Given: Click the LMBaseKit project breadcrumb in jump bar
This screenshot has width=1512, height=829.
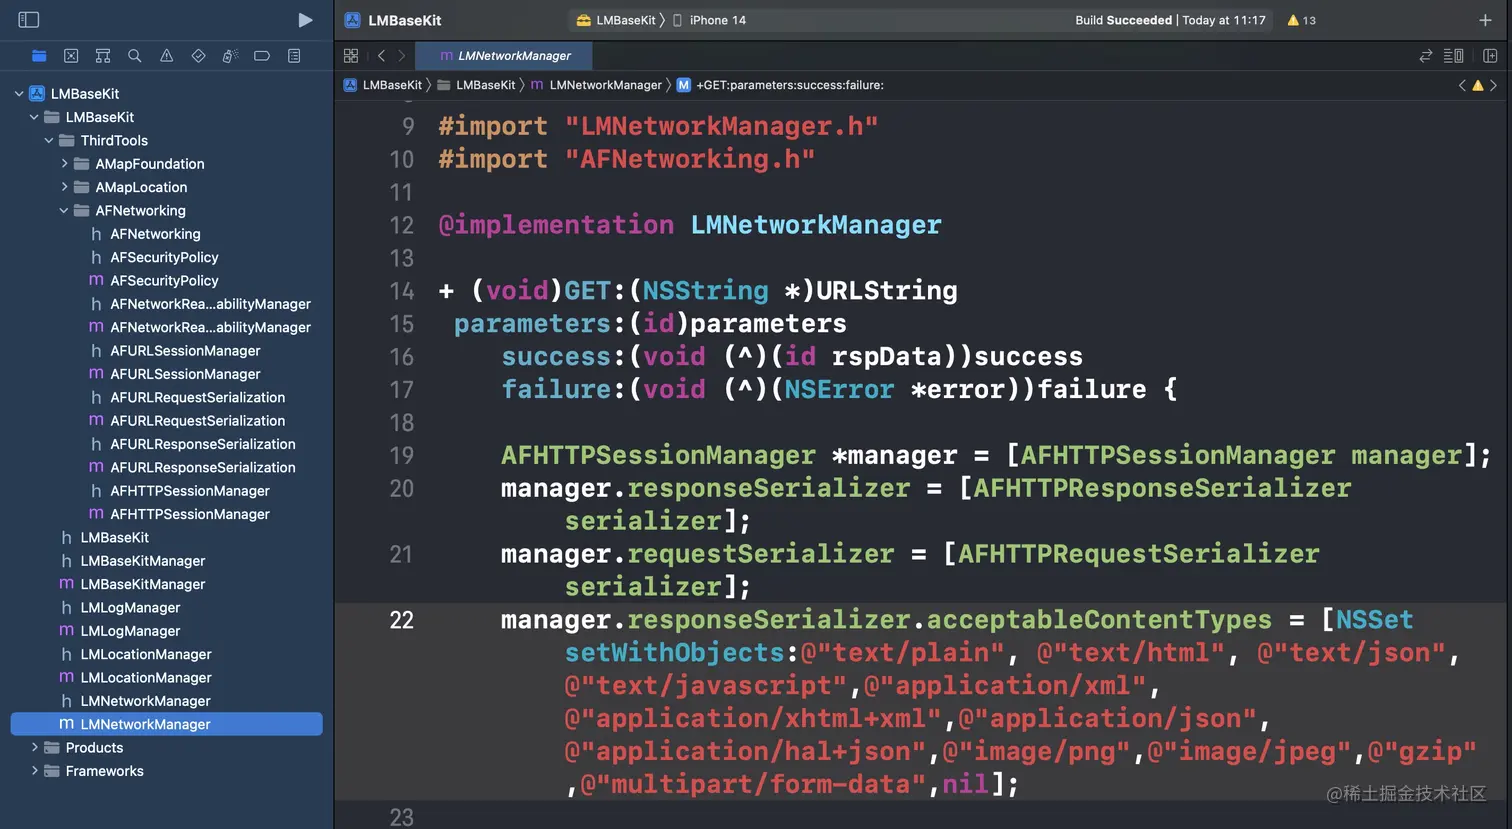Looking at the screenshot, I should pyautogui.click(x=383, y=85).
